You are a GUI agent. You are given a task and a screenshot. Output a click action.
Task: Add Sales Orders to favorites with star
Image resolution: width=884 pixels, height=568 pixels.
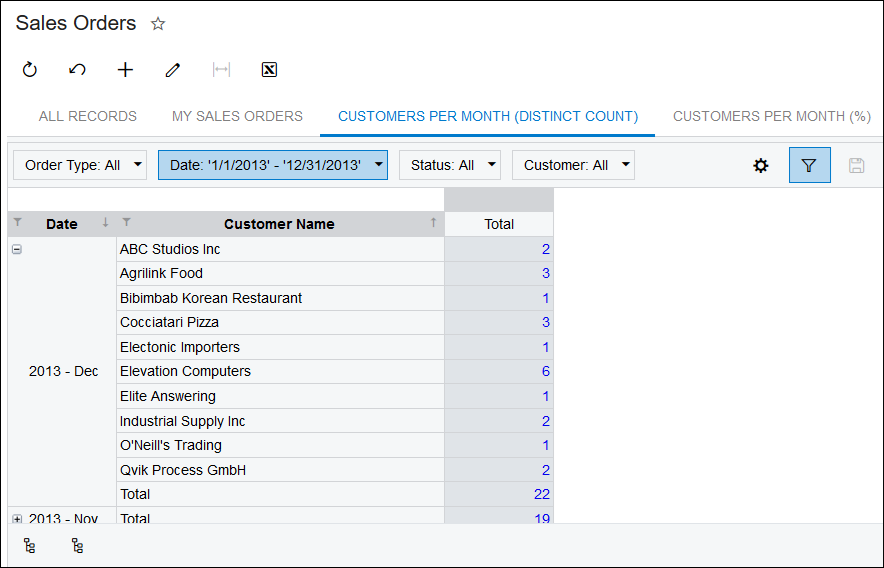pyautogui.click(x=157, y=24)
